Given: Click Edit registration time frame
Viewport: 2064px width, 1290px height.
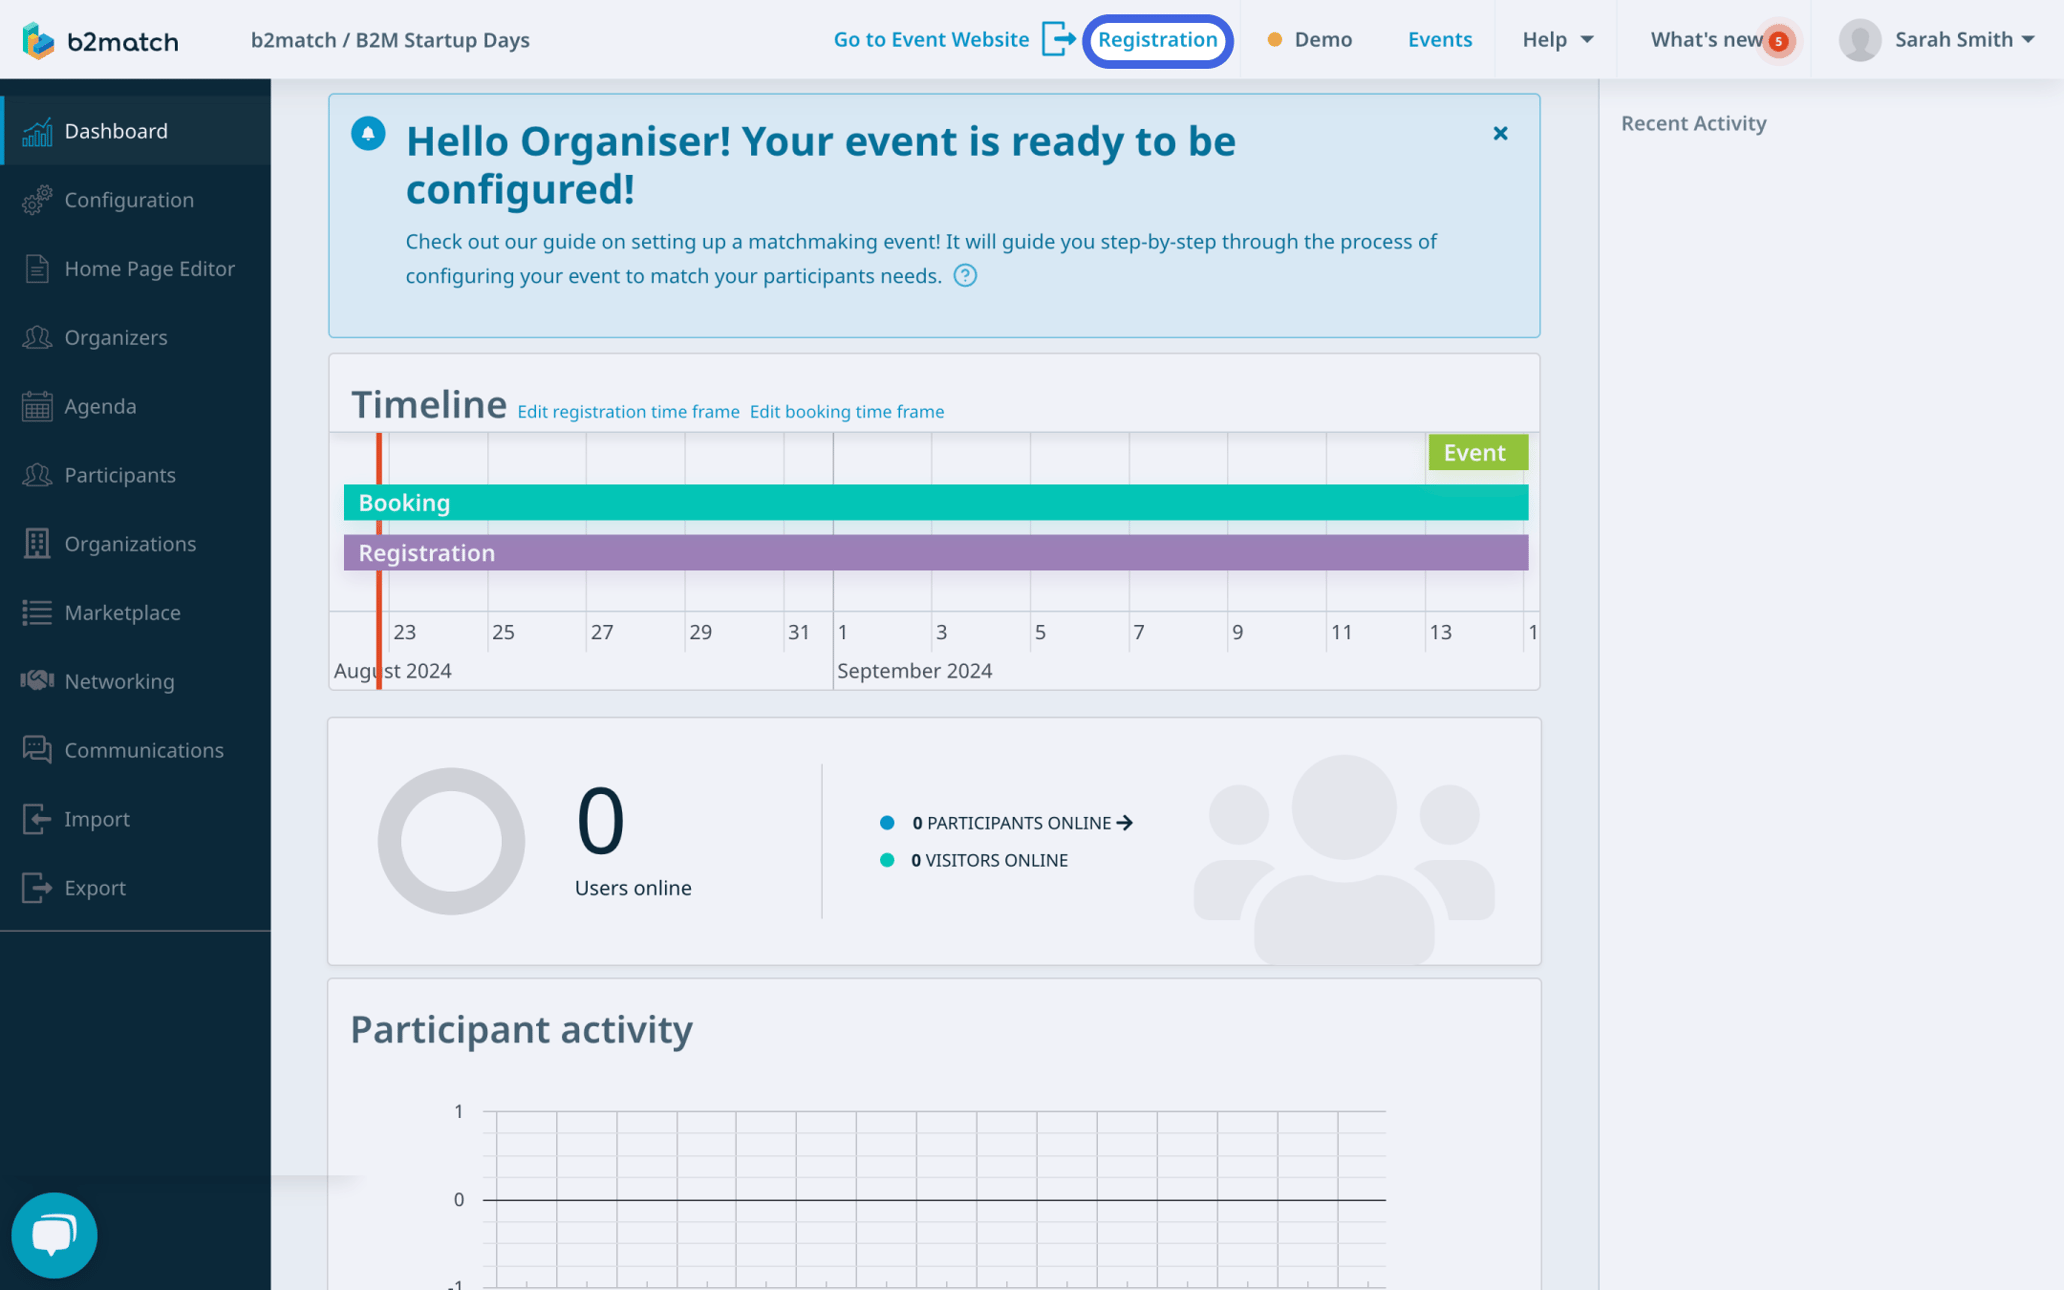Looking at the screenshot, I should tap(628, 411).
